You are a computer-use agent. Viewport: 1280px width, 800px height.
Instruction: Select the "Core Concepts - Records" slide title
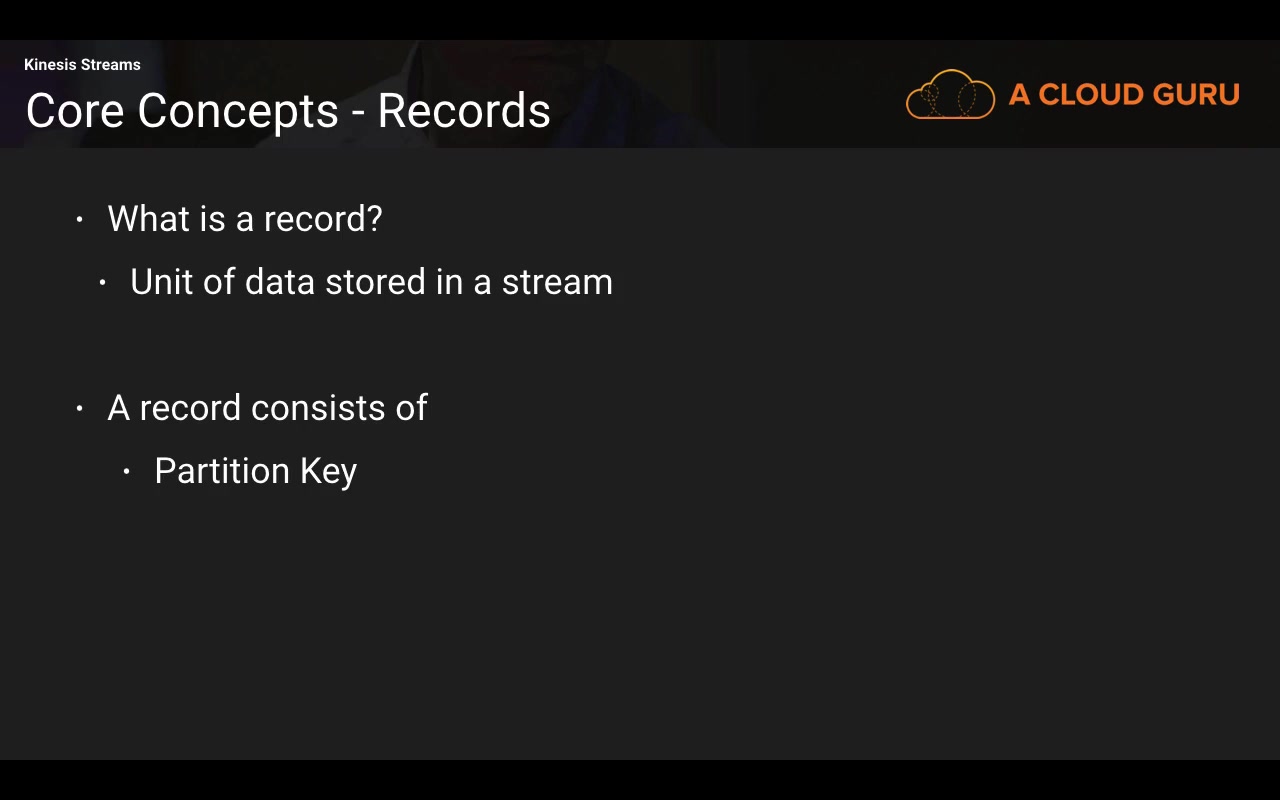[288, 110]
